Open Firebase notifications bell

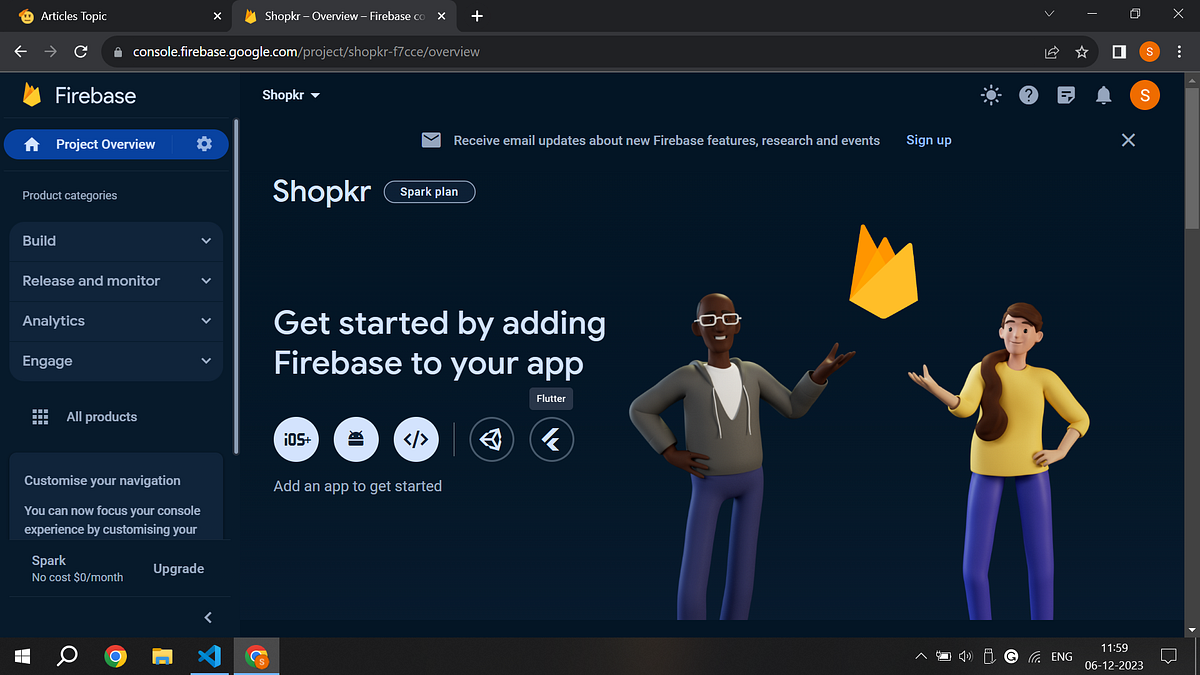point(1103,94)
